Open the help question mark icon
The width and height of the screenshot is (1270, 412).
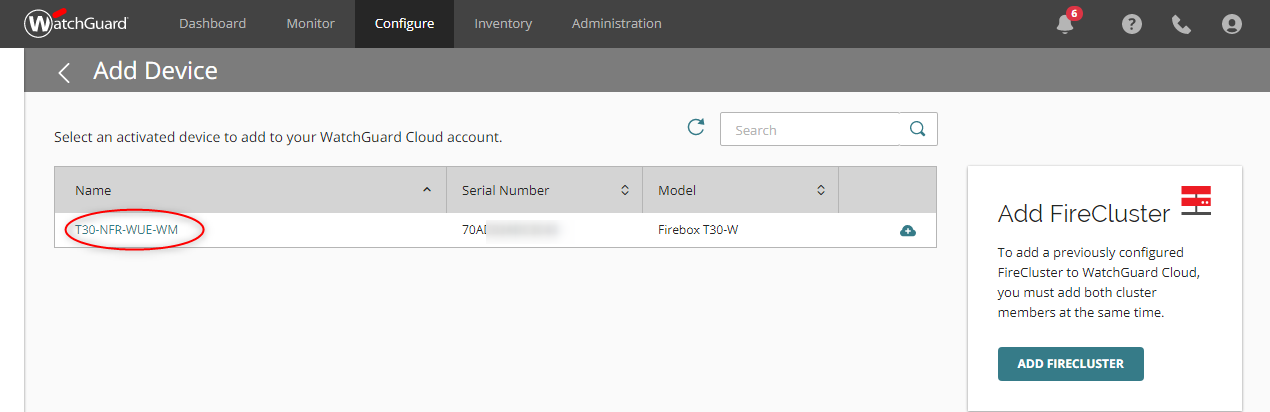[1131, 24]
